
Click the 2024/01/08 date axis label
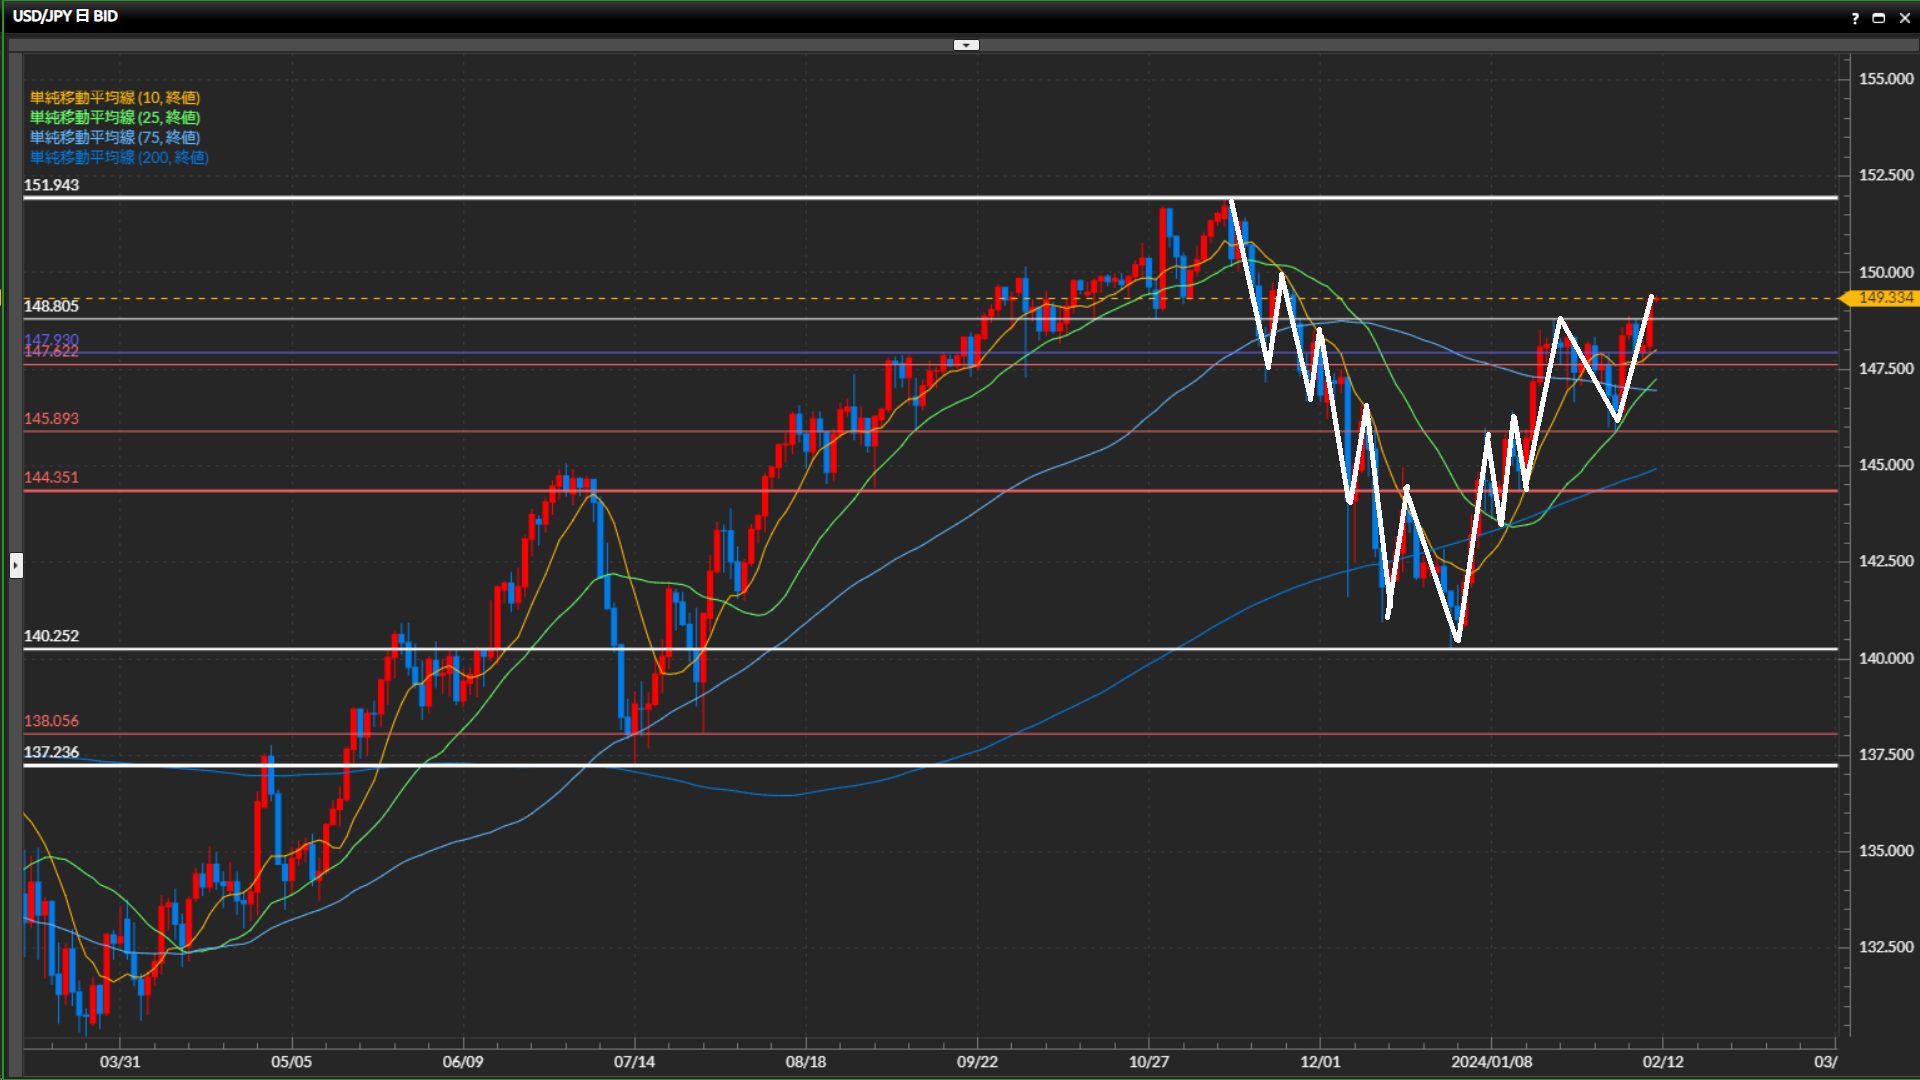pos(1491,1062)
